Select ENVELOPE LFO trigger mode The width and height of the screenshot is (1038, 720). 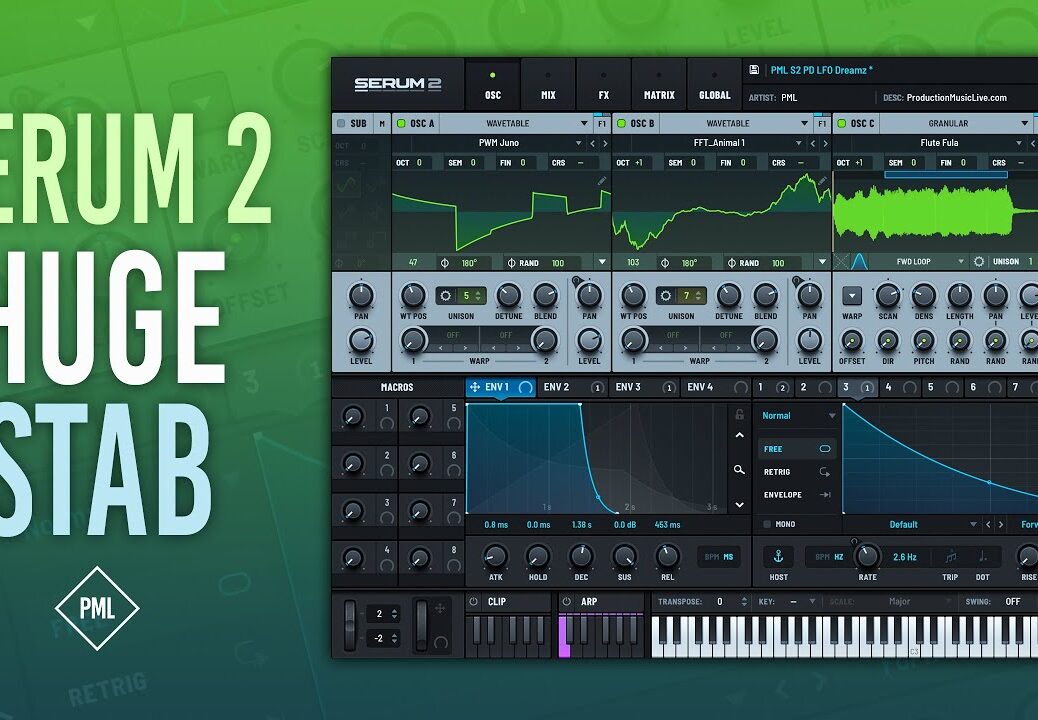click(x=796, y=494)
